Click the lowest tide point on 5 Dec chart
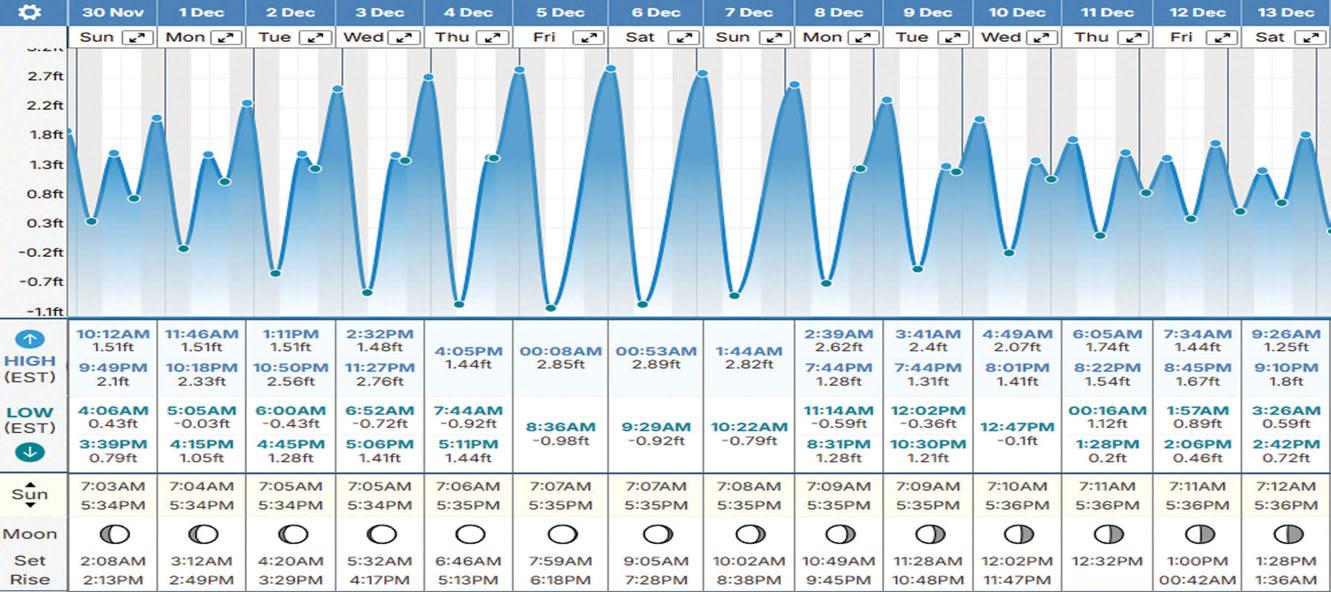 [551, 307]
